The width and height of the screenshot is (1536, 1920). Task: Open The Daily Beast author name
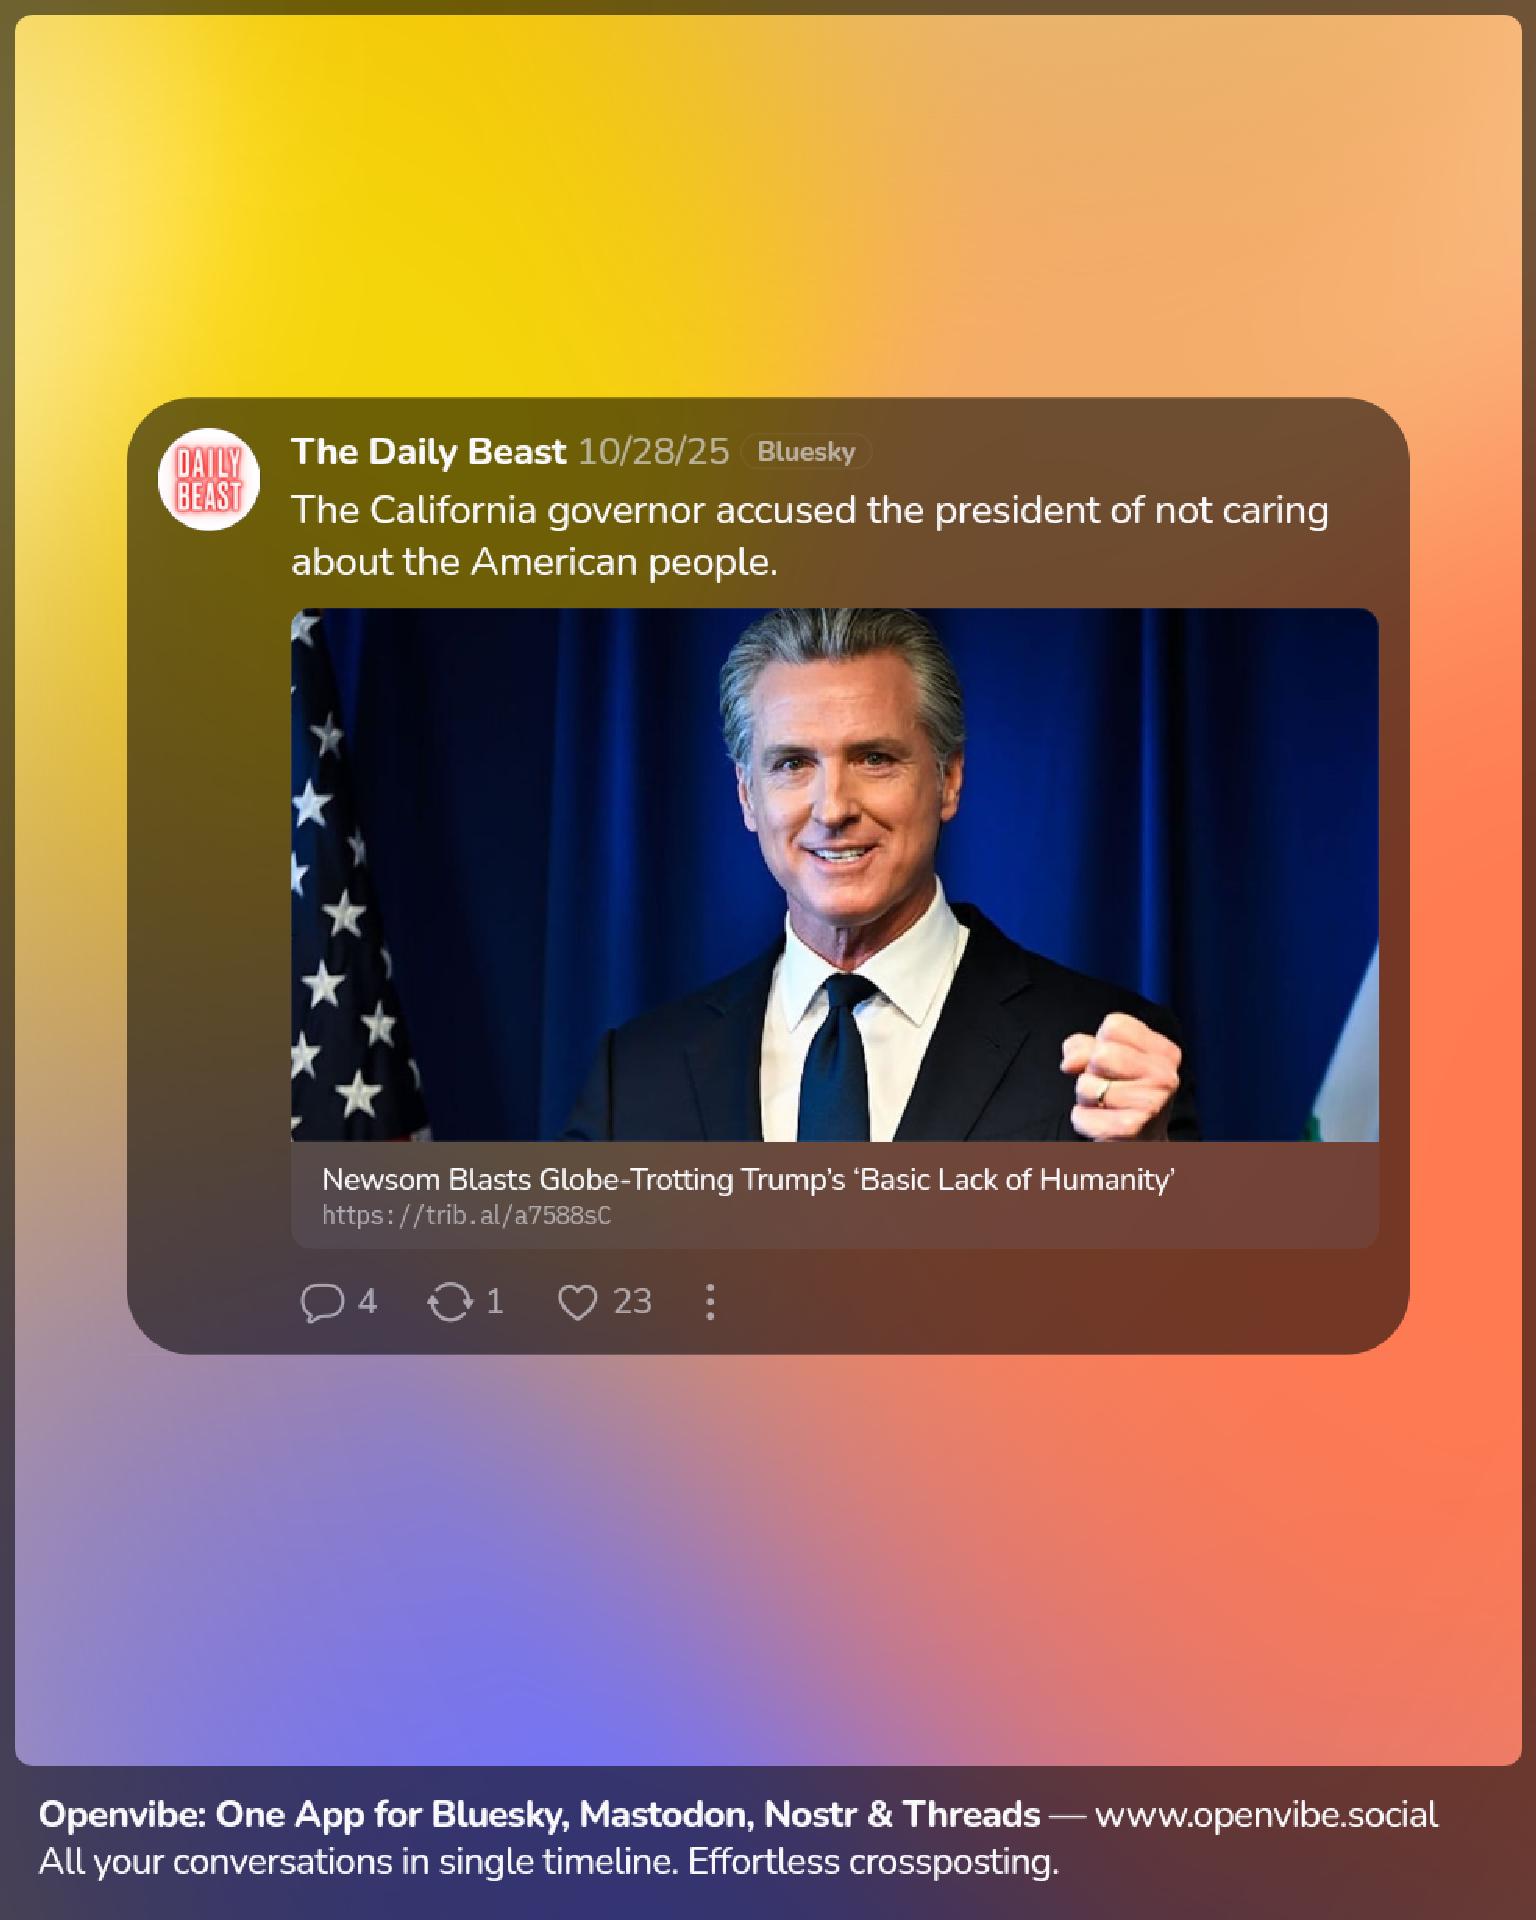[x=428, y=452]
